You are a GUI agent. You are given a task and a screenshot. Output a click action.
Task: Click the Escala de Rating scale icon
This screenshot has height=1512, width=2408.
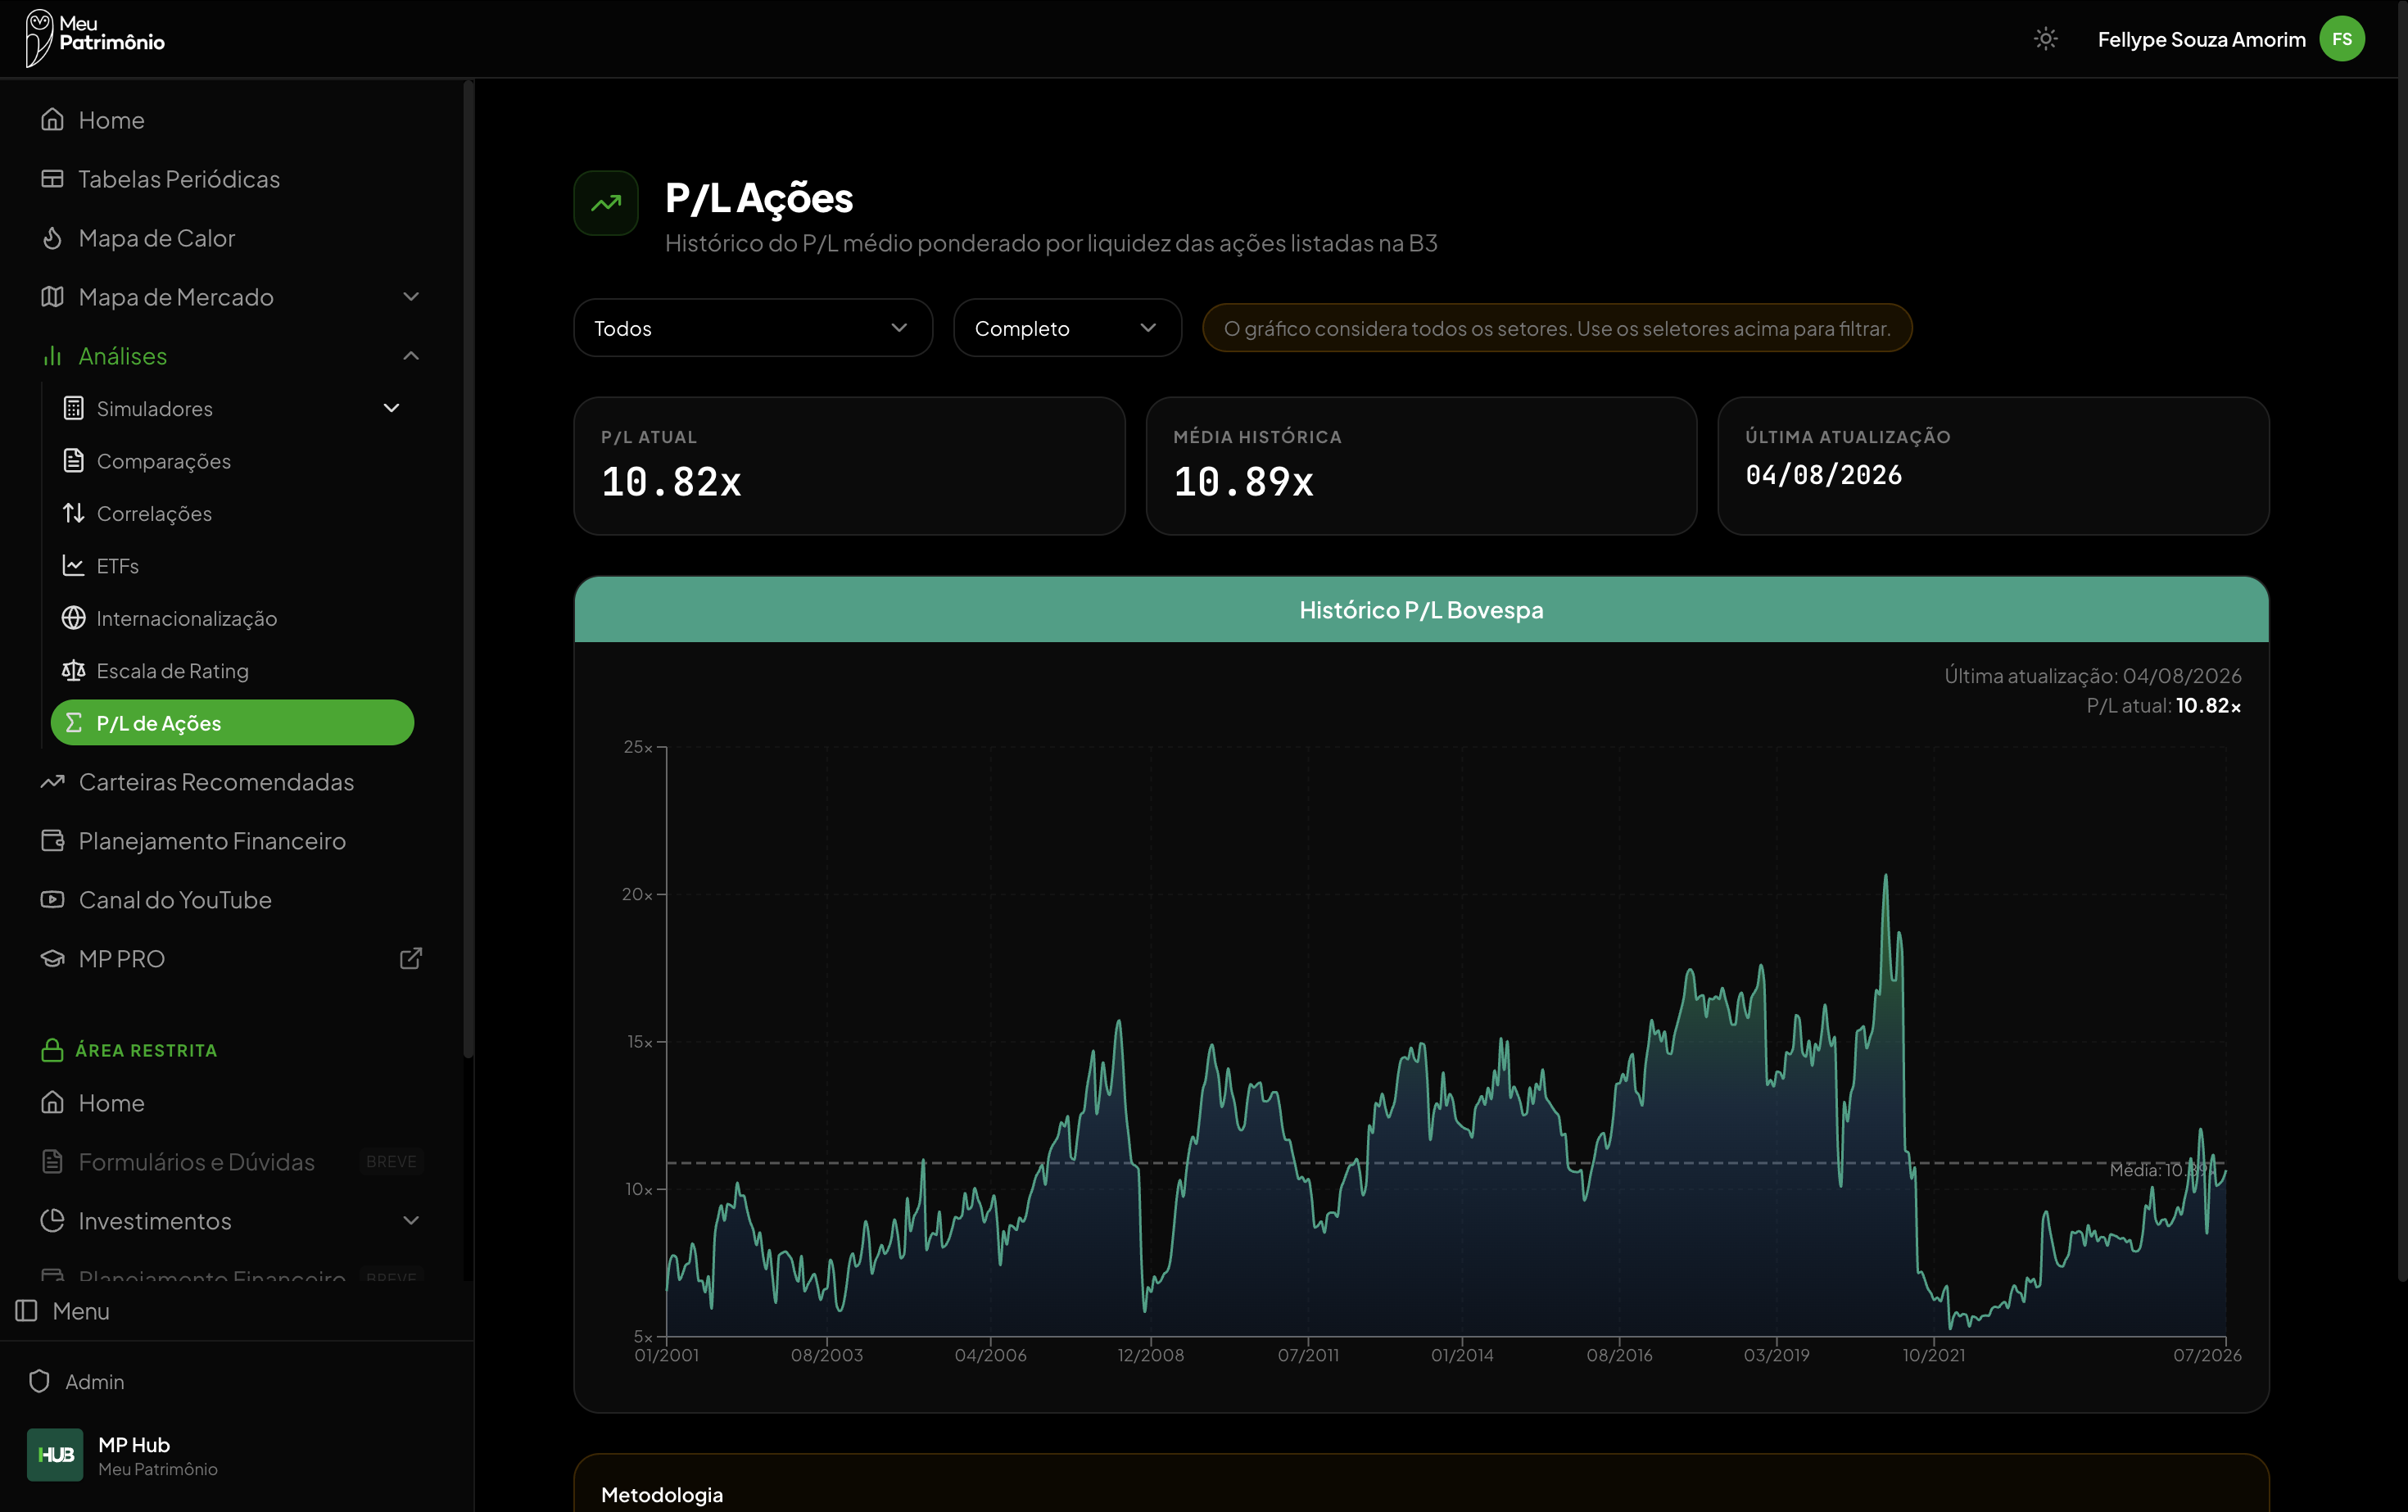point(73,671)
